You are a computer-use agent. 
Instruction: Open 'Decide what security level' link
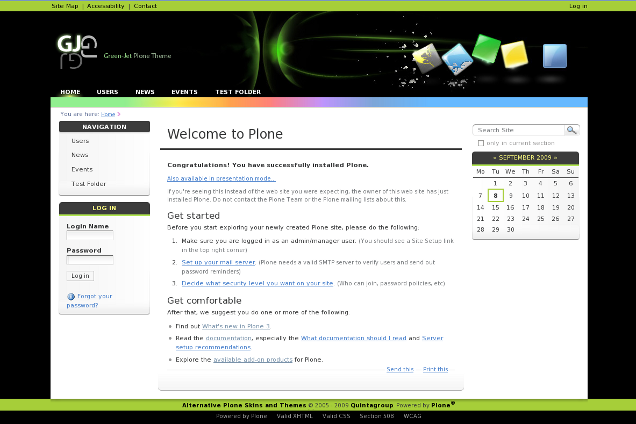[x=257, y=283]
